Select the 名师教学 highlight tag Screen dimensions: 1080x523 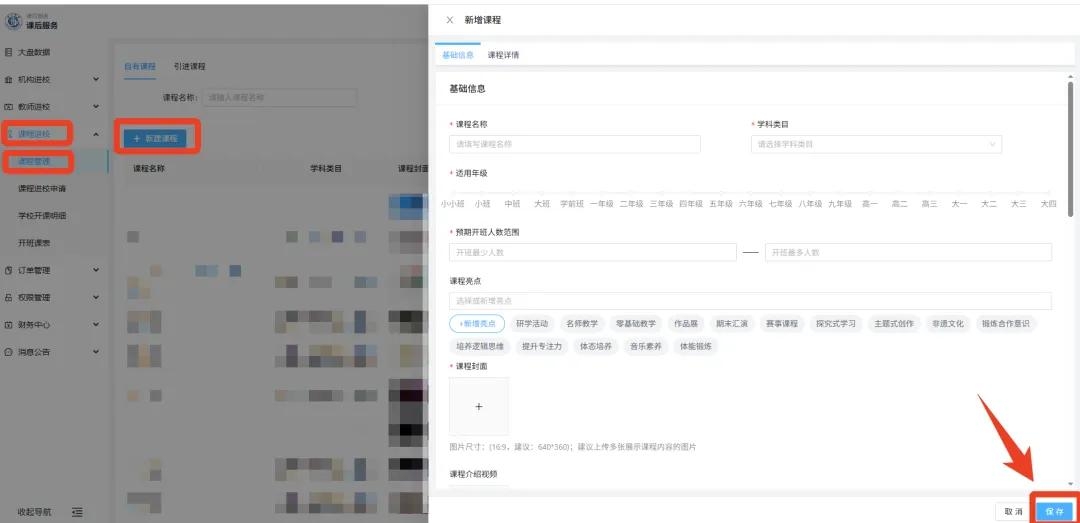[582, 324]
